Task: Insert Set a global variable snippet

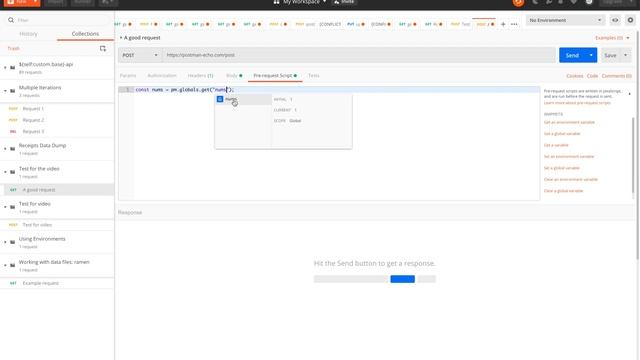Action: (x=562, y=168)
